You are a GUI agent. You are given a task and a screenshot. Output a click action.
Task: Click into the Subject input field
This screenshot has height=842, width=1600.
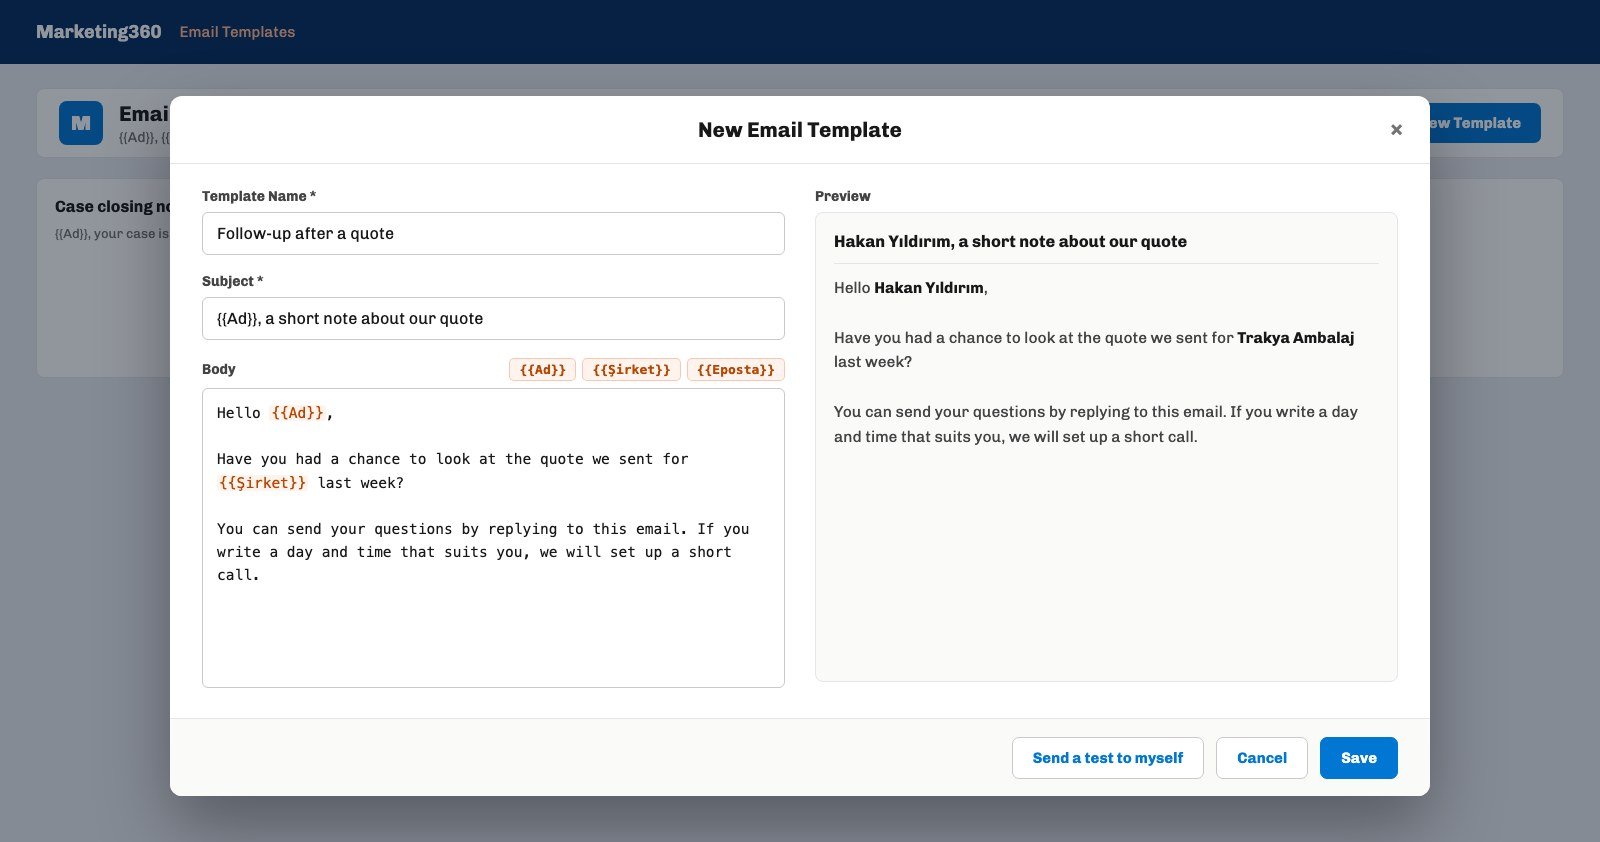pyautogui.click(x=493, y=318)
